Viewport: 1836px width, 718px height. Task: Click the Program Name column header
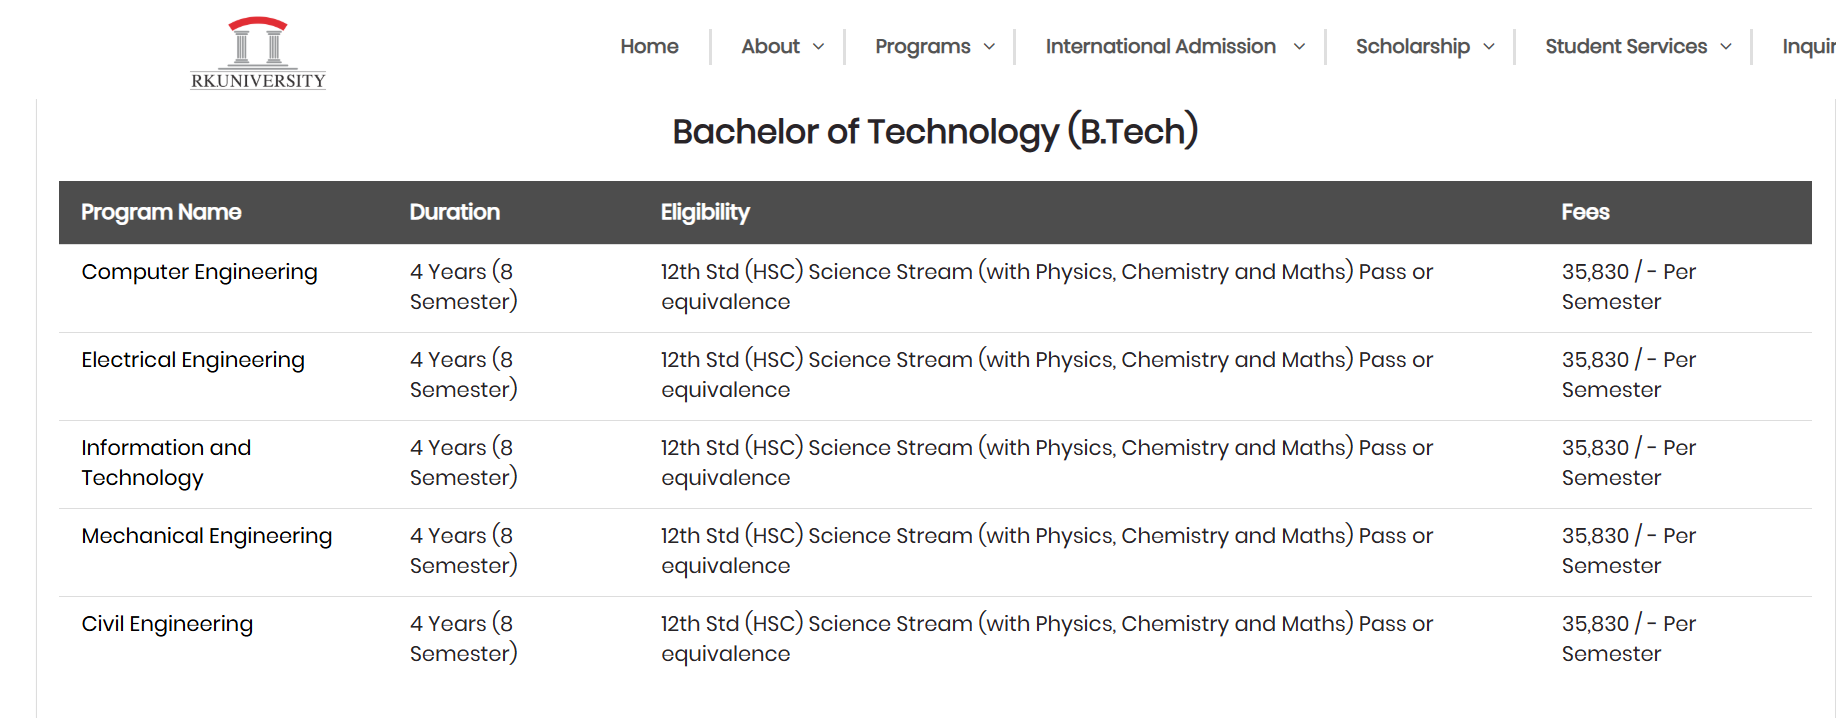tap(161, 212)
